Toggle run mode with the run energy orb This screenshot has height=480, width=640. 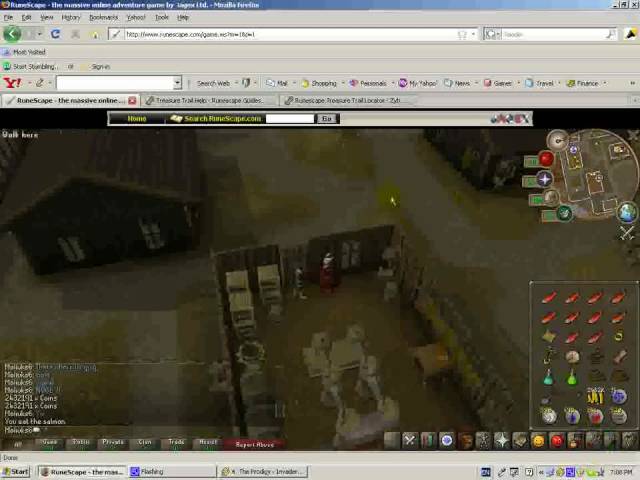[551, 198]
